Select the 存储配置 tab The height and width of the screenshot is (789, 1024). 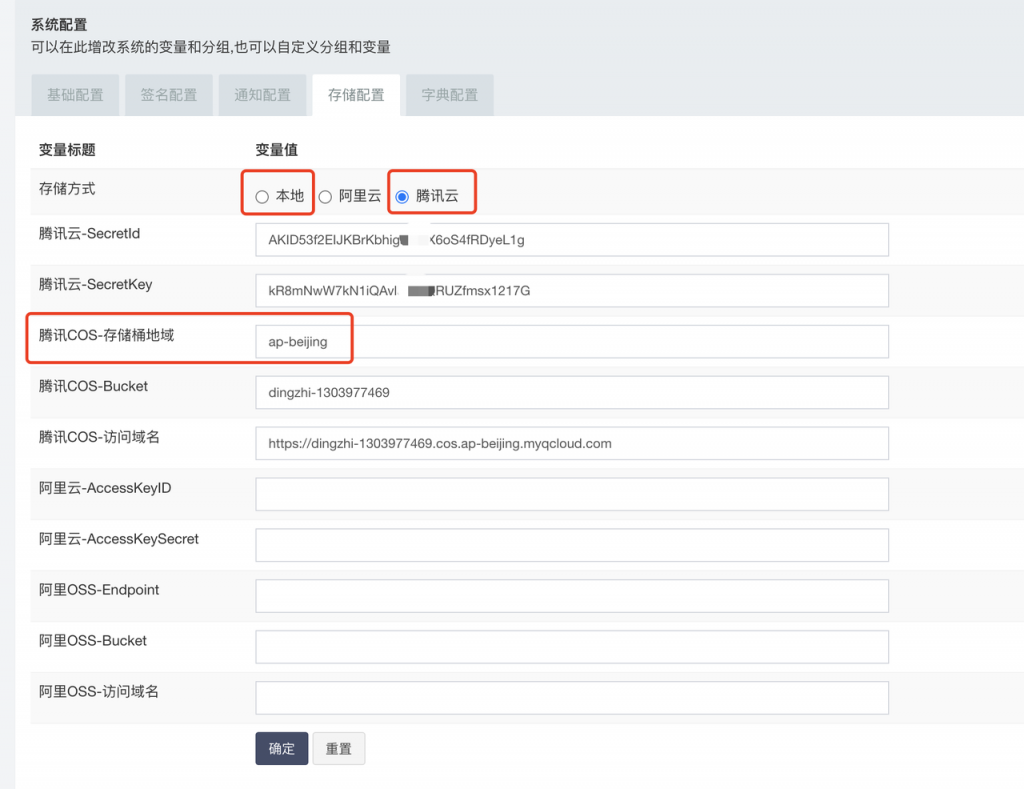coord(356,95)
